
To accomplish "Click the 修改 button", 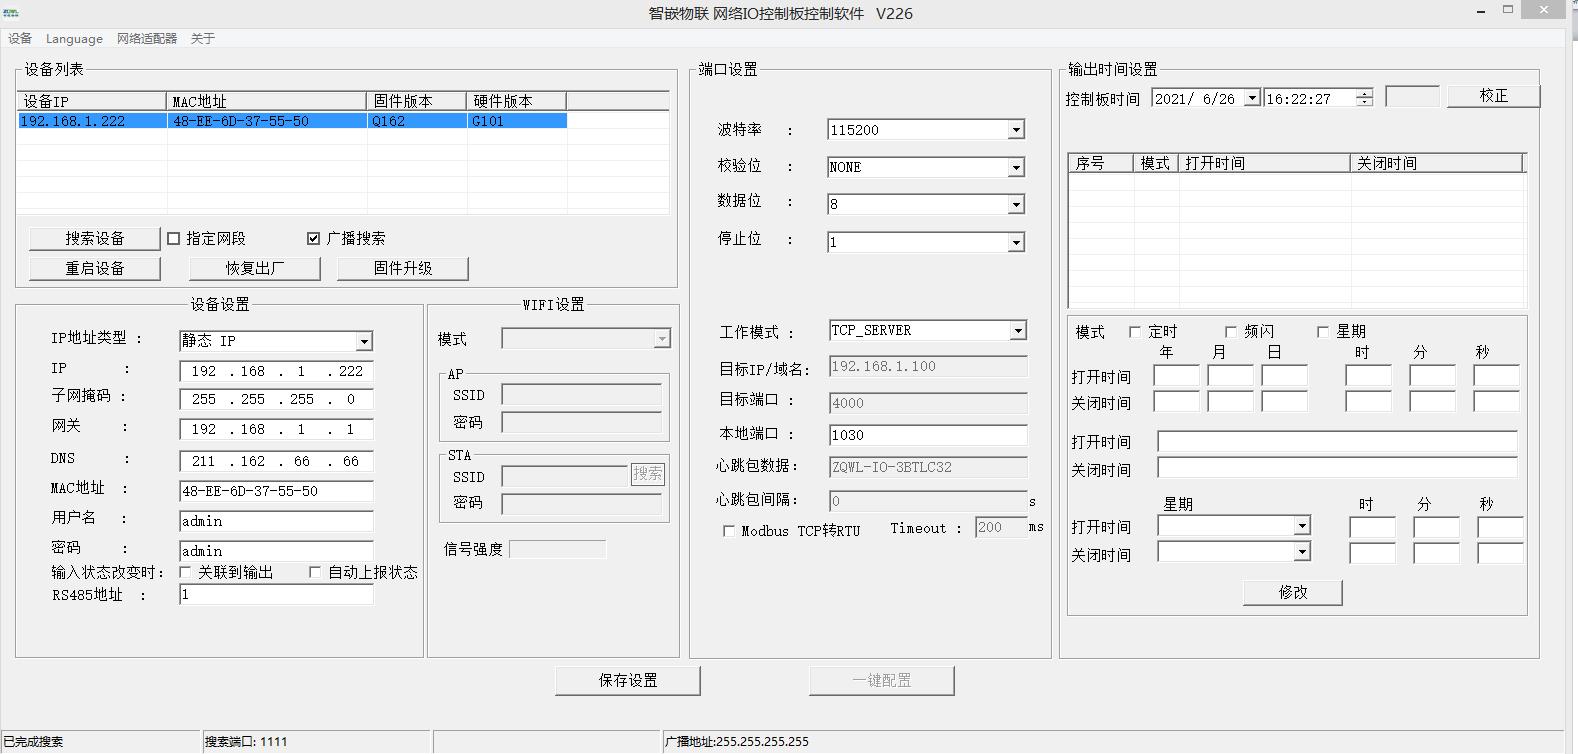I will coord(1293,592).
